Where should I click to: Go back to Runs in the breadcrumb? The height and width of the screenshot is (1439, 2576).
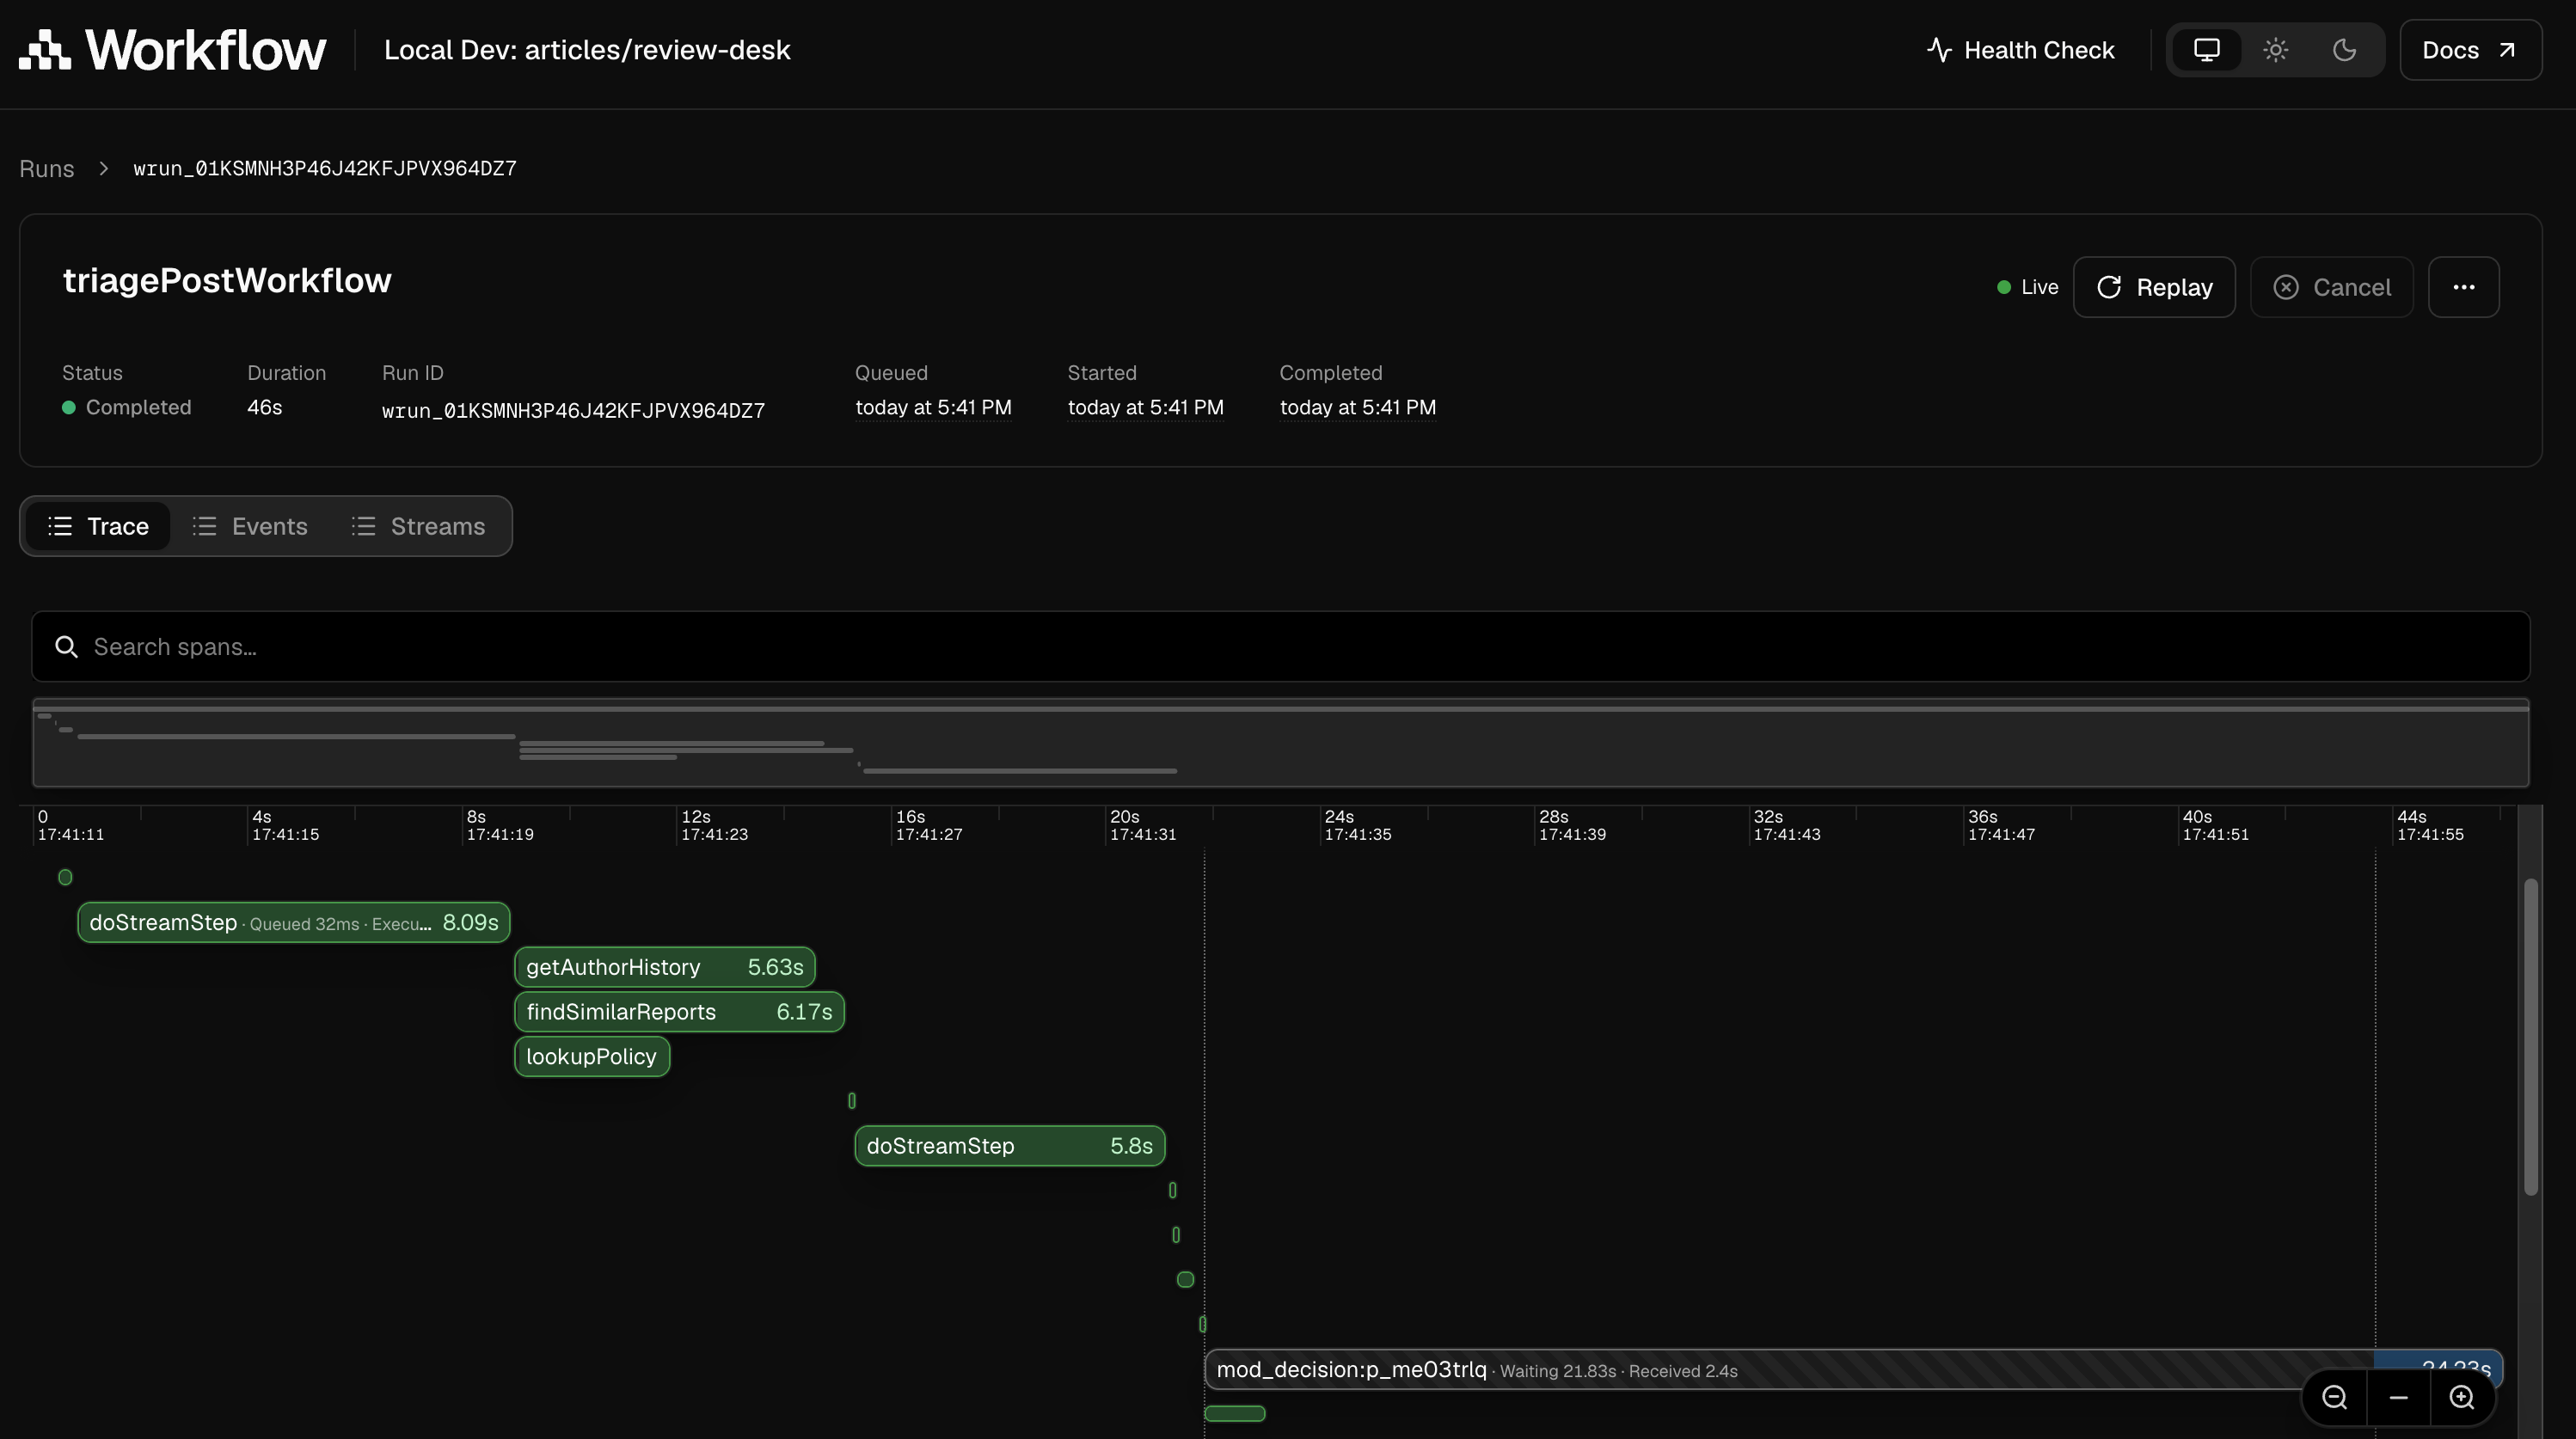point(47,168)
